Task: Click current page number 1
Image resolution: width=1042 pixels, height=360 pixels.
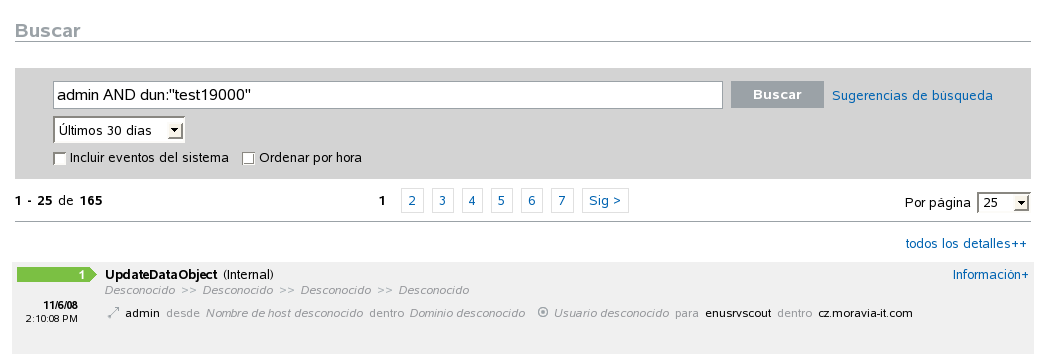Action: 382,201
